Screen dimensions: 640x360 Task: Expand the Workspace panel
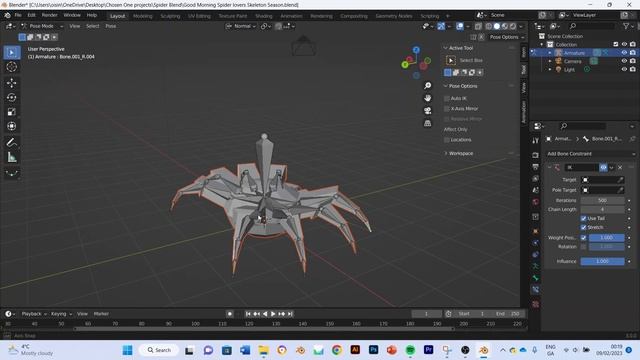[x=445, y=153]
